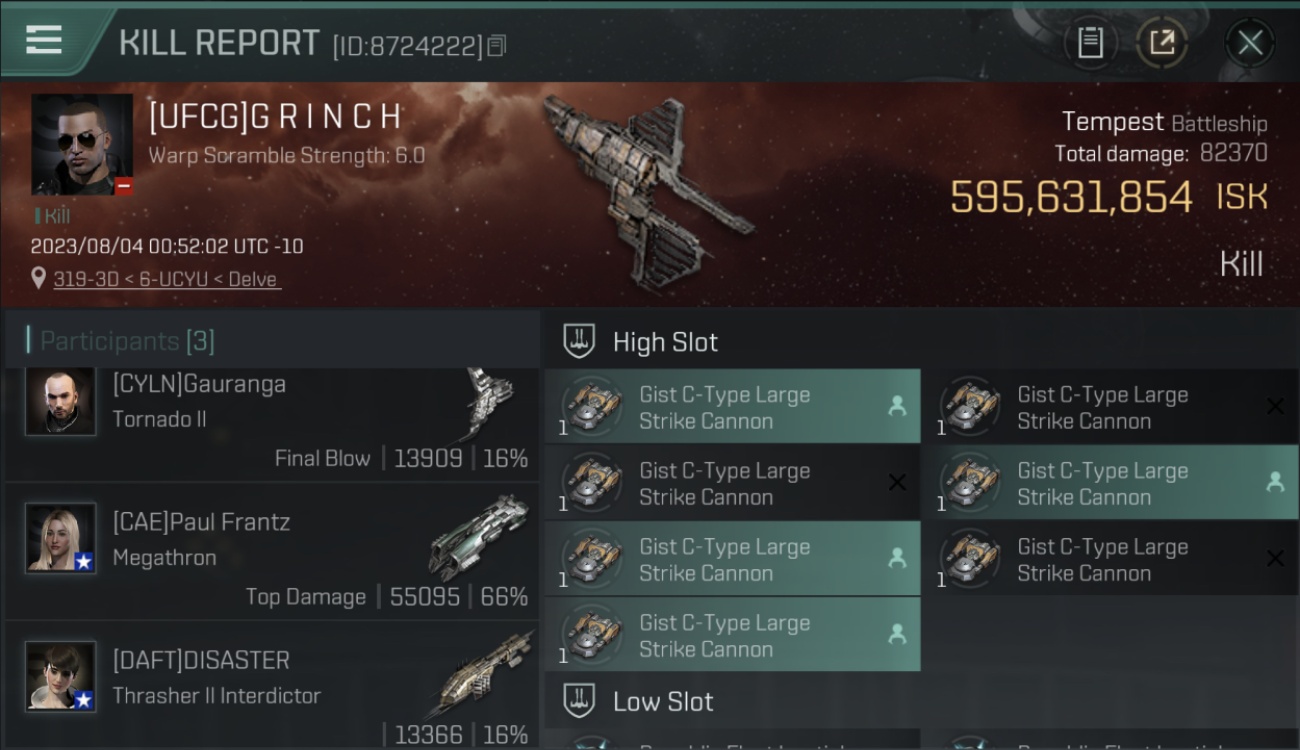Open the clipboard notes icon

pyautogui.click(x=1090, y=42)
